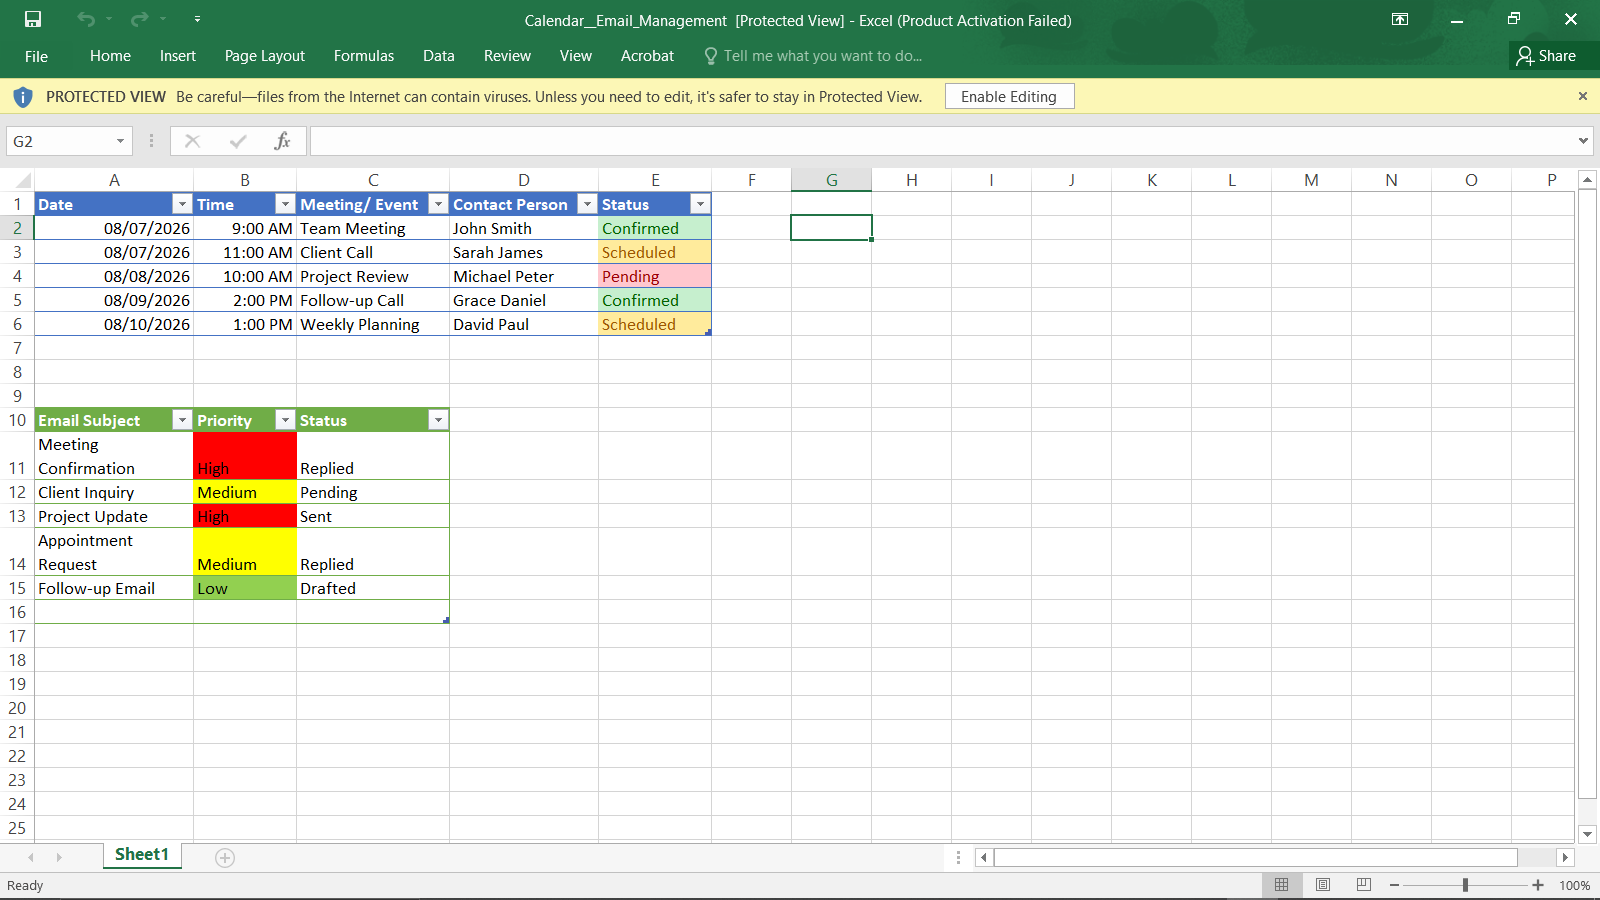Select column G header
The width and height of the screenshot is (1600, 900).
pos(831,180)
